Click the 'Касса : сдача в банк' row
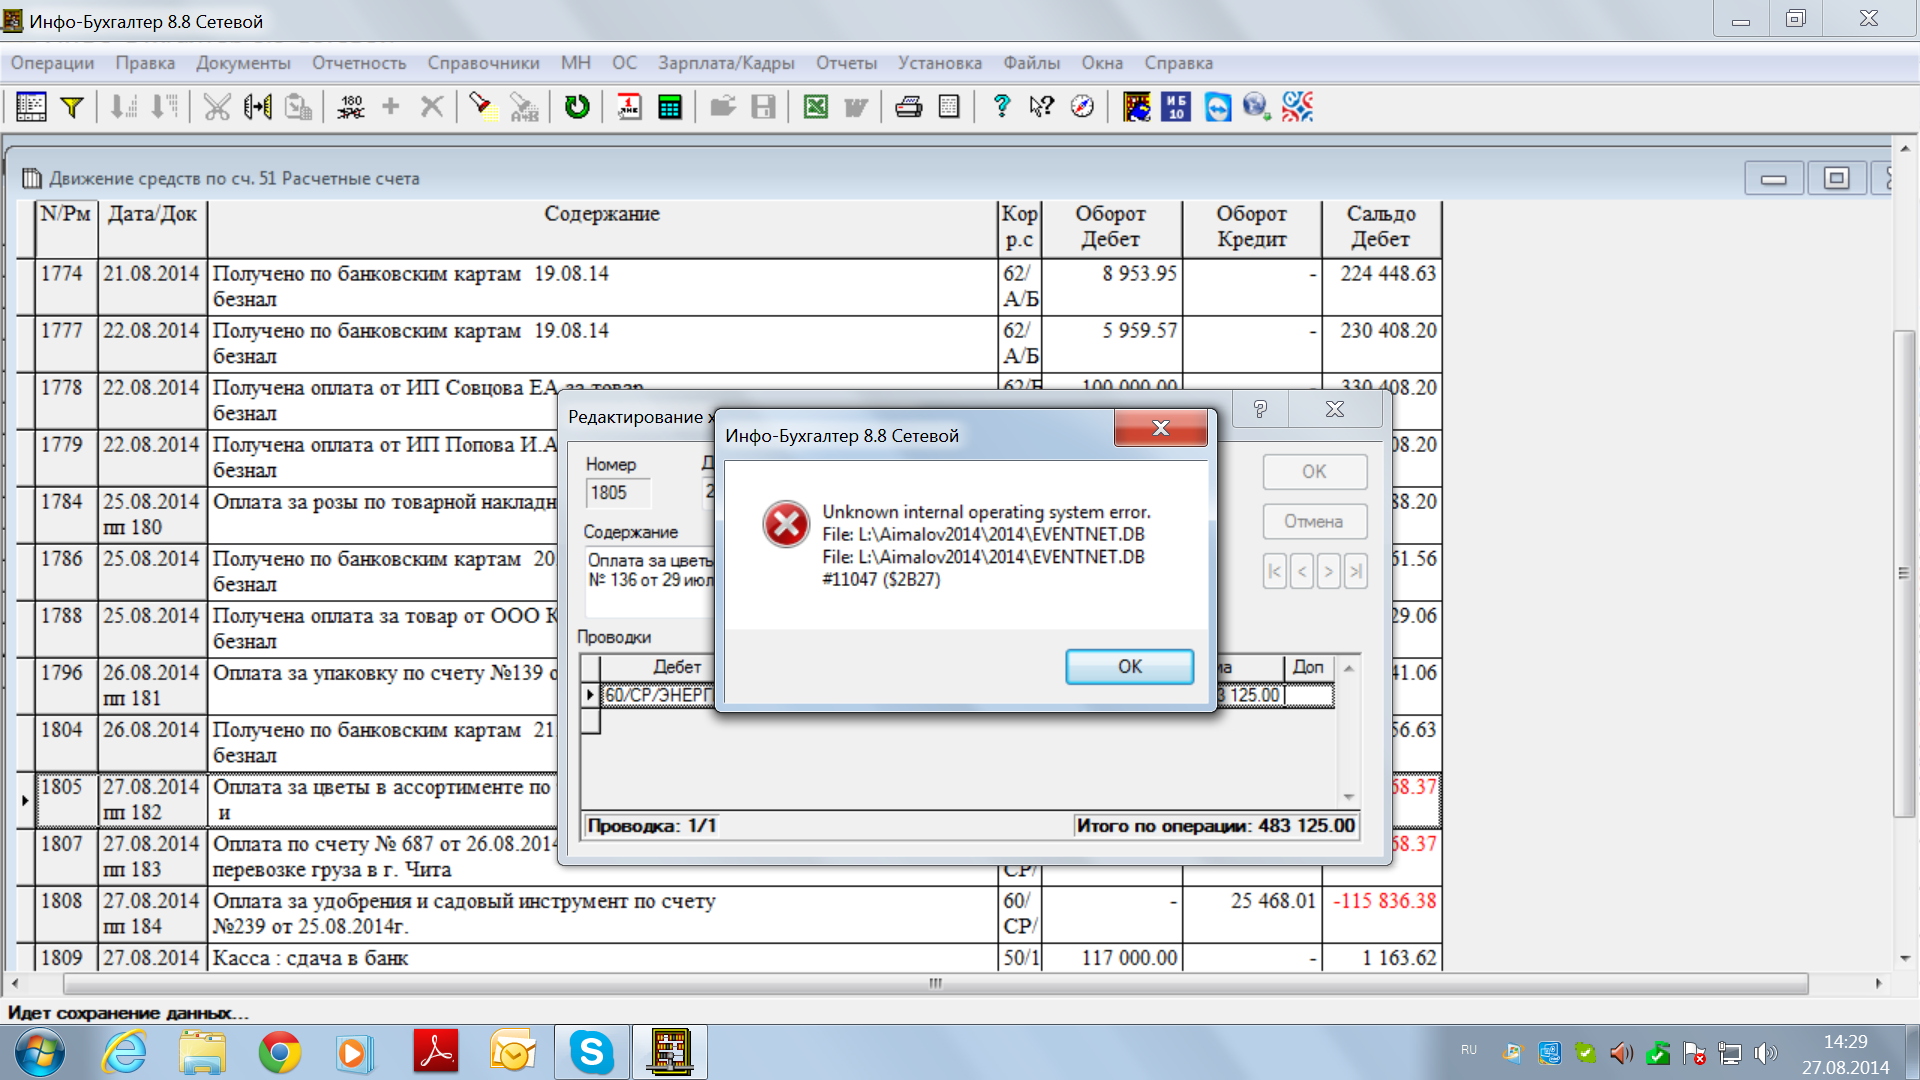Viewport: 1920px width, 1080px height. coord(603,958)
